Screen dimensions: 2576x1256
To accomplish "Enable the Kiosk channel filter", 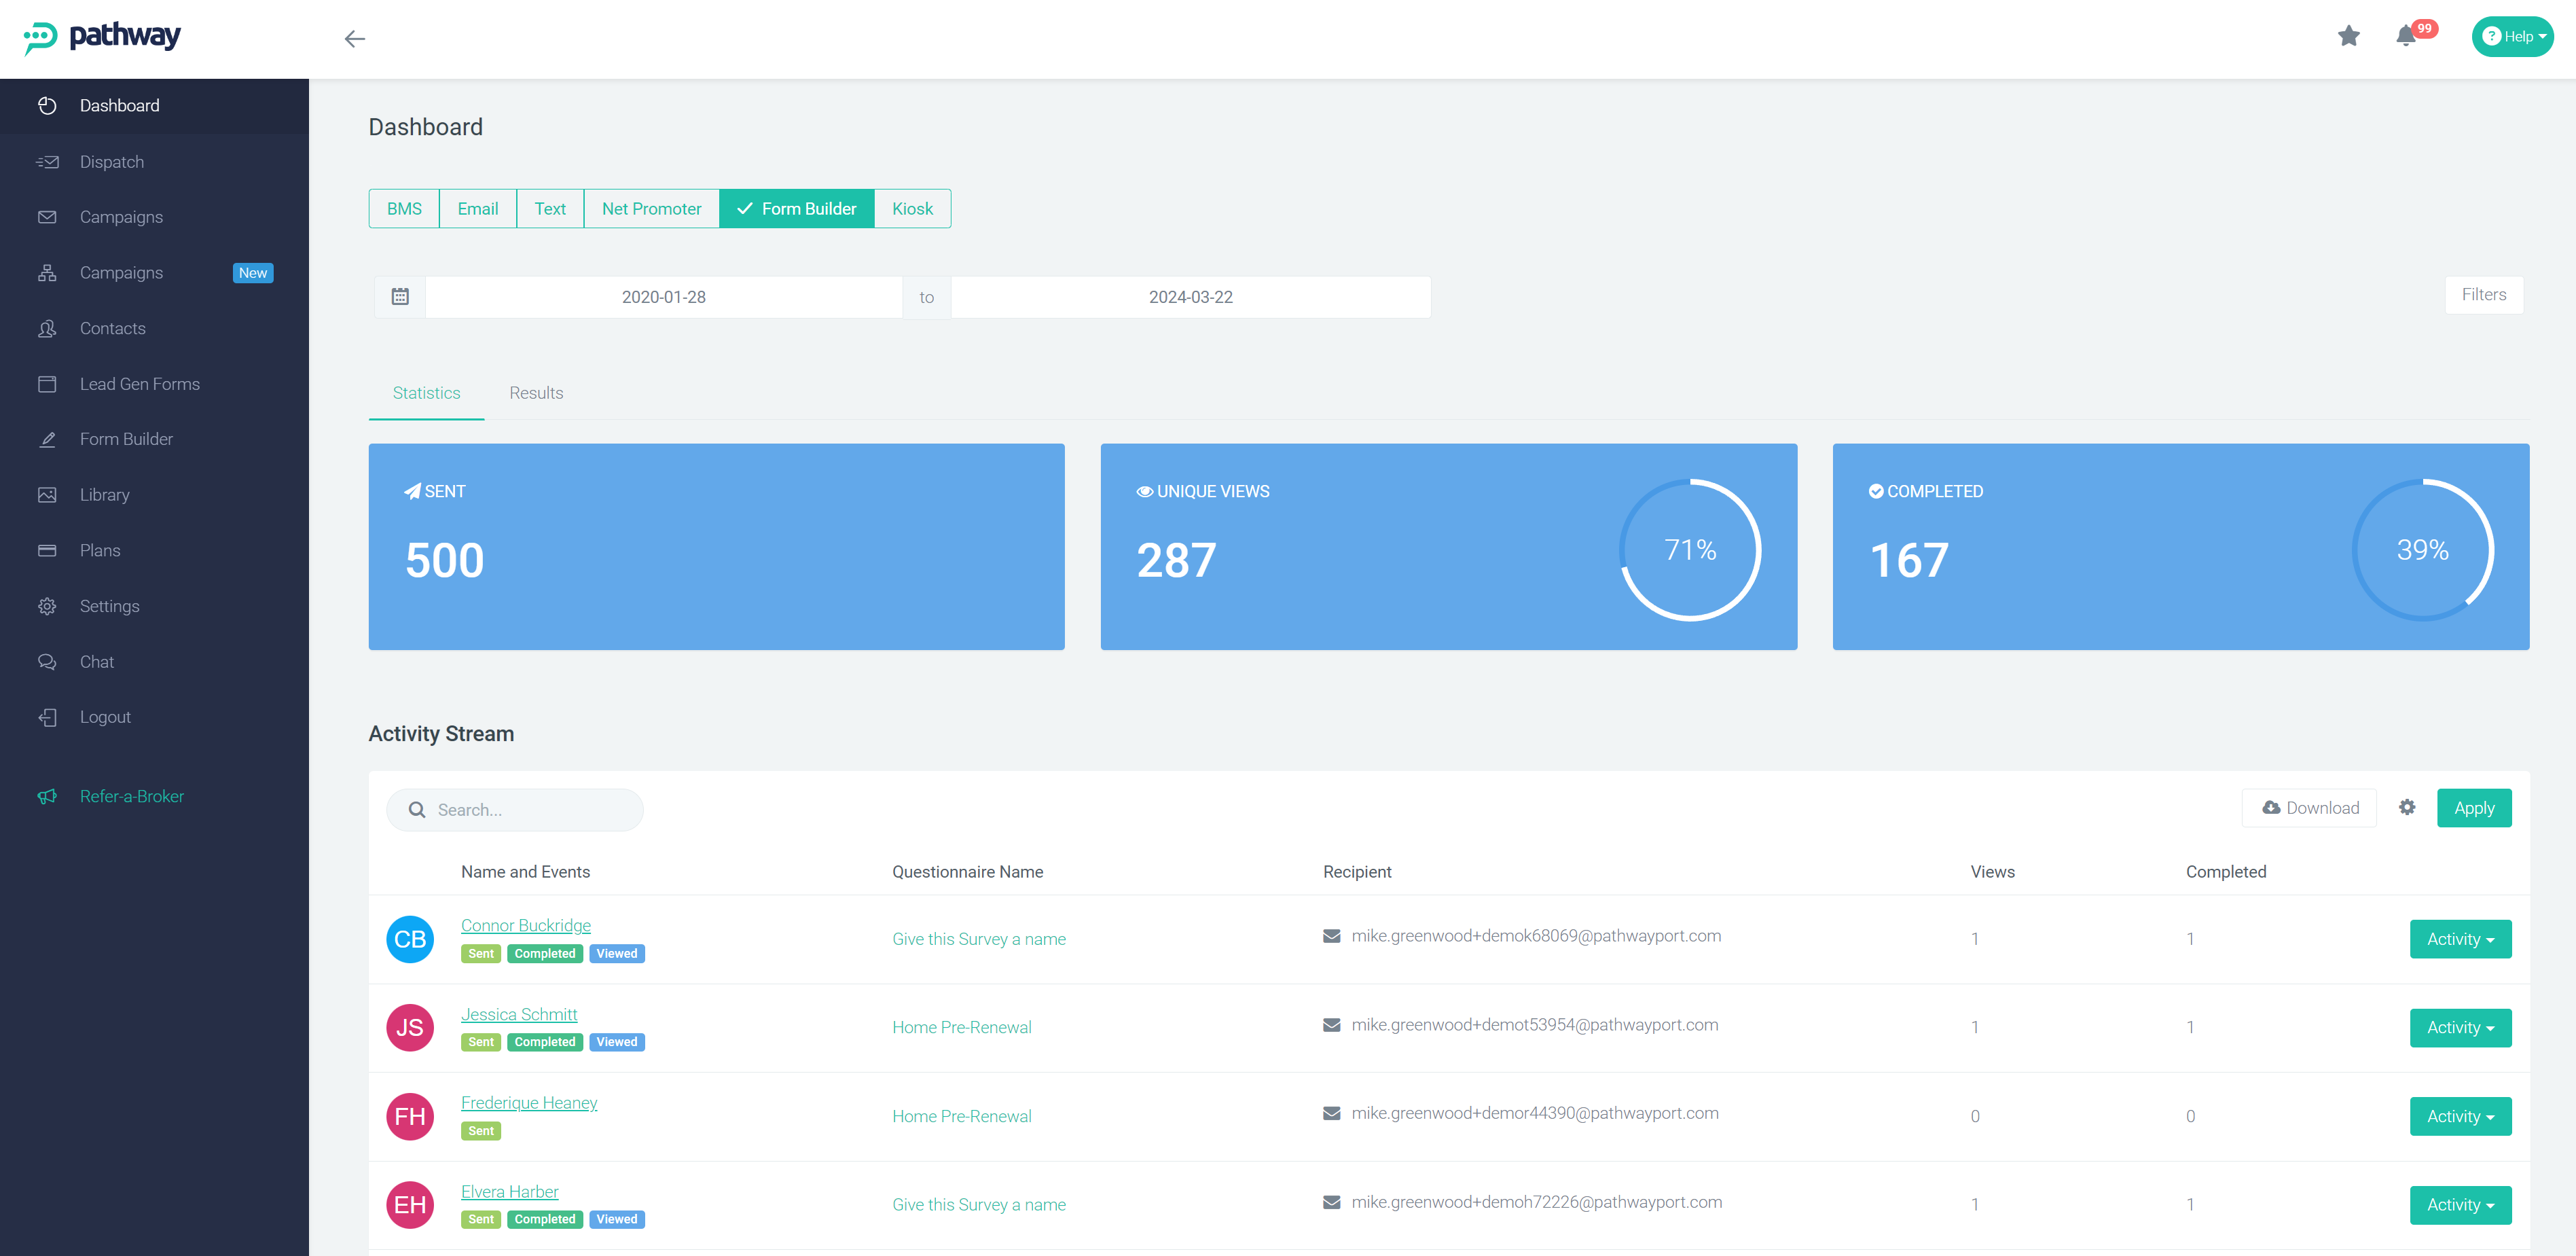I will coord(912,208).
